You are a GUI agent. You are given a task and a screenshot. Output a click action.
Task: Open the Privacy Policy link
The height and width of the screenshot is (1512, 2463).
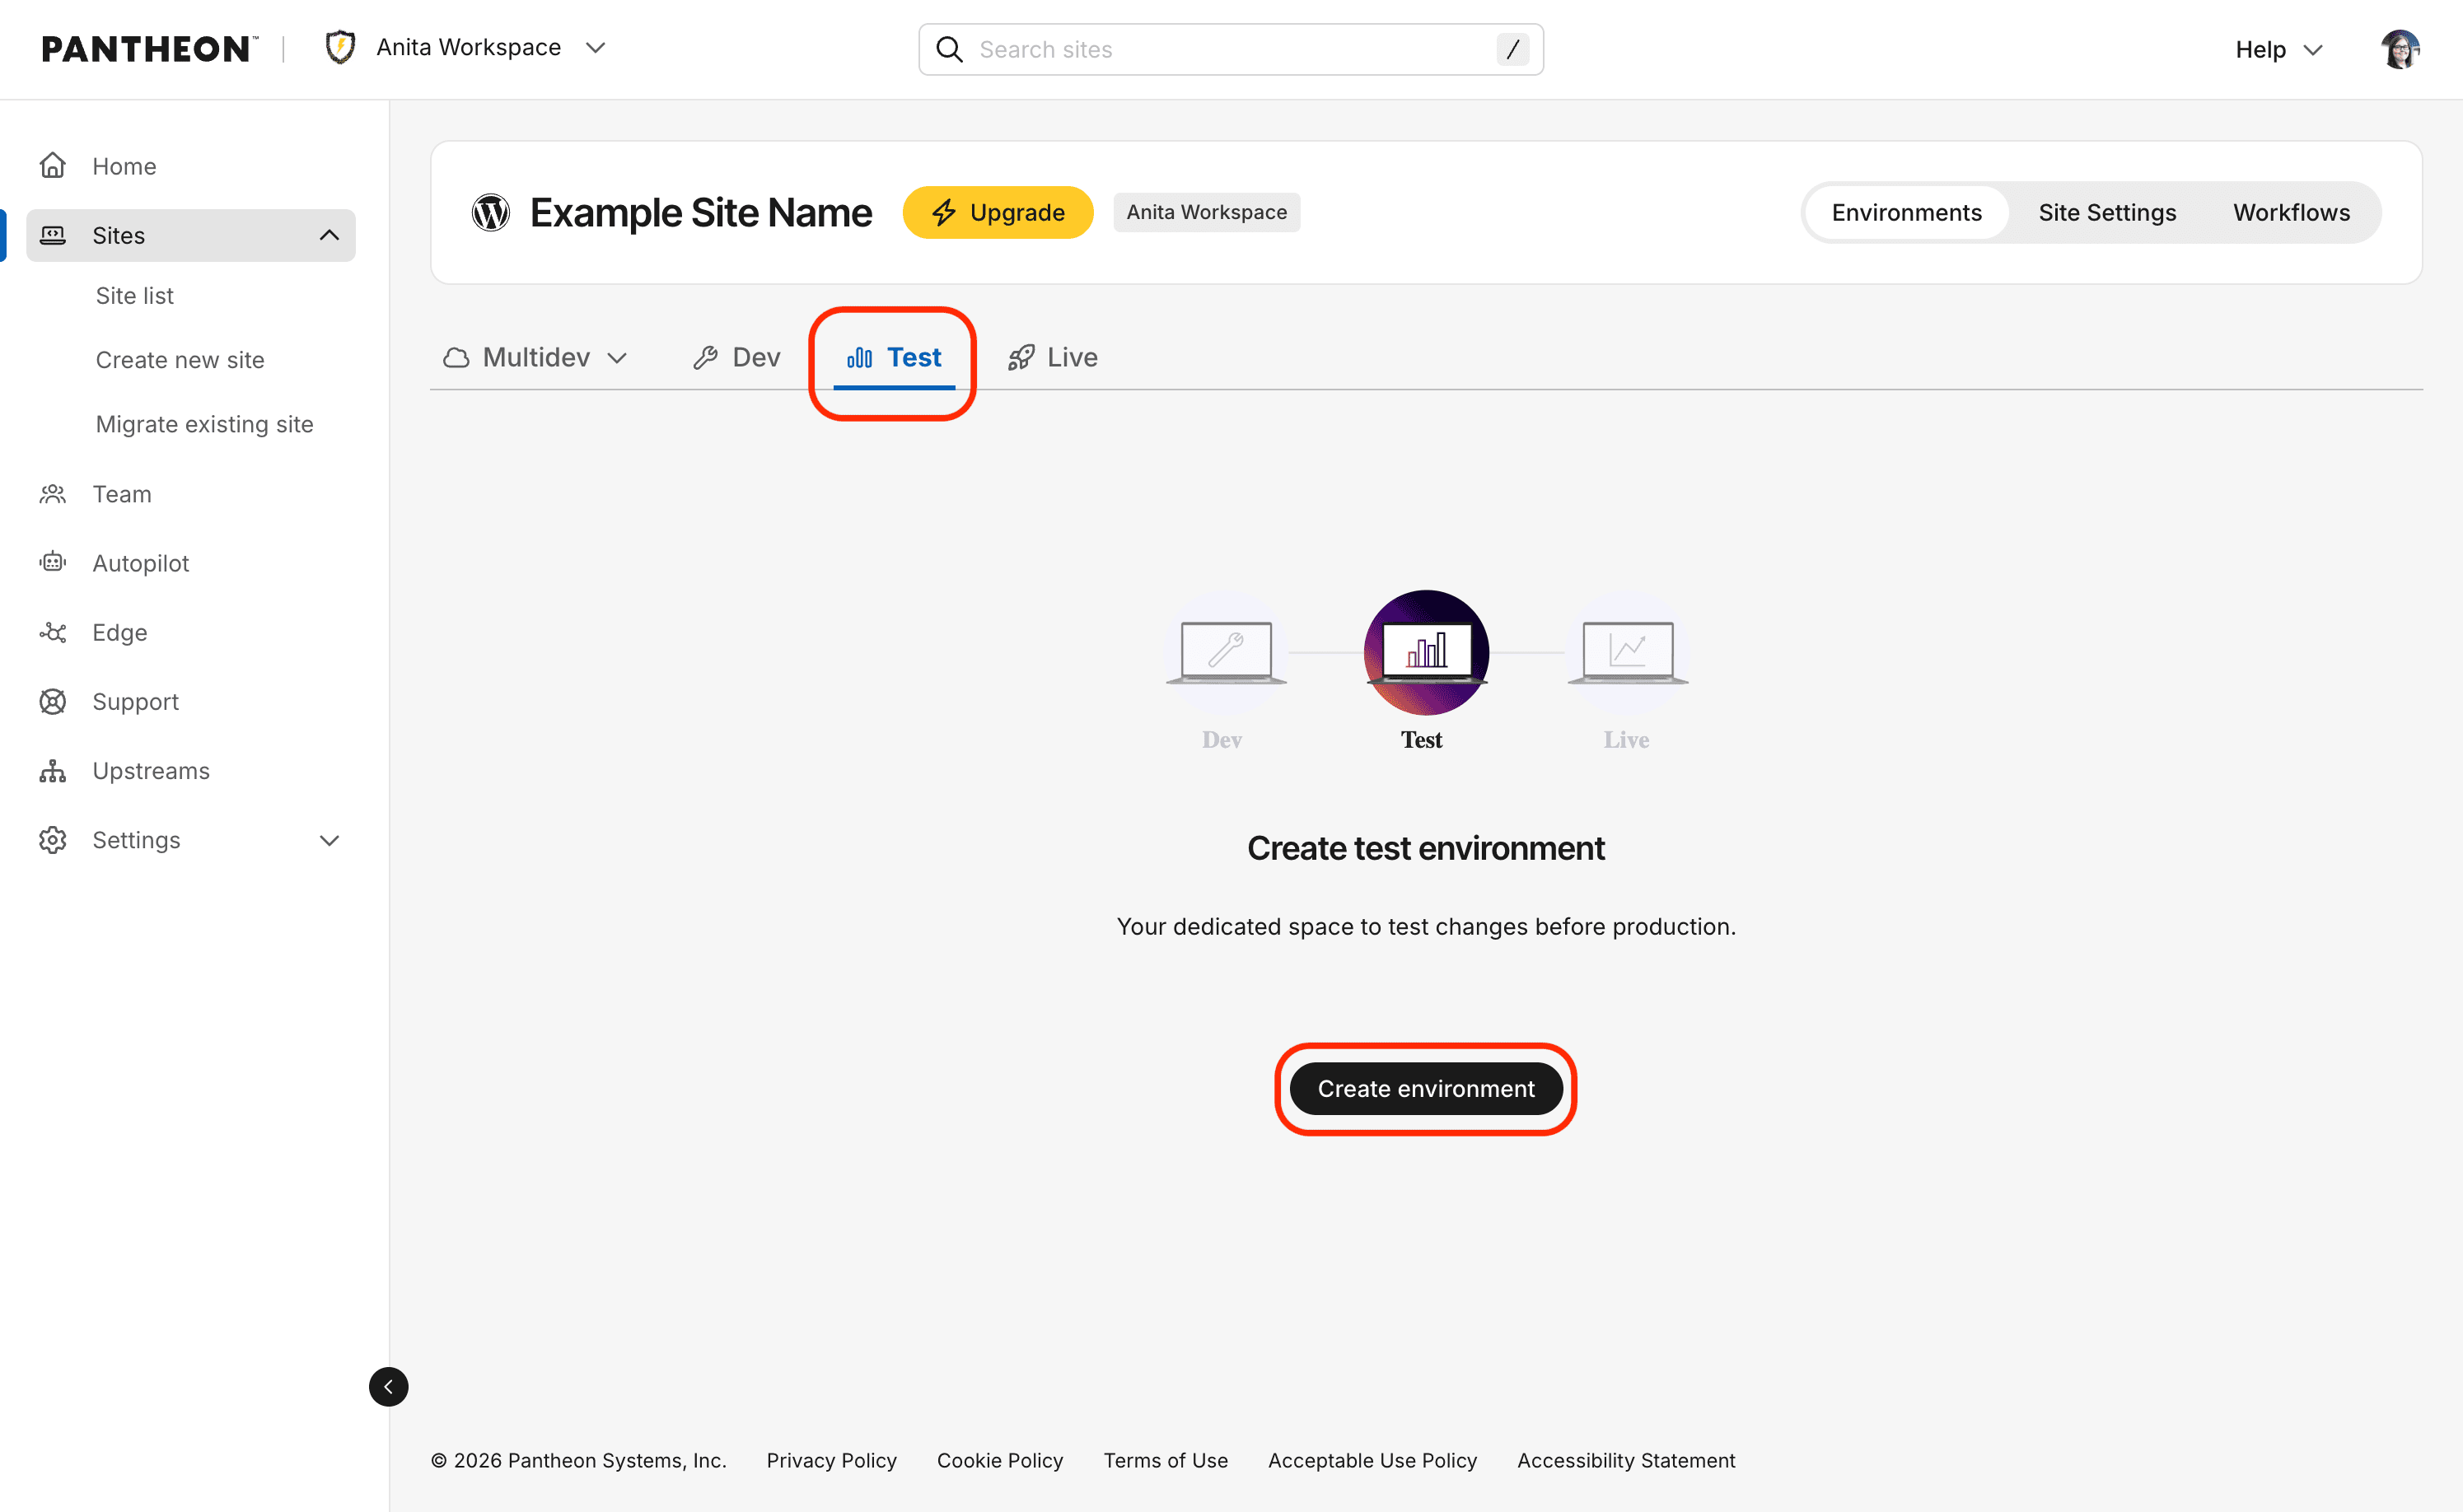tap(831, 1460)
